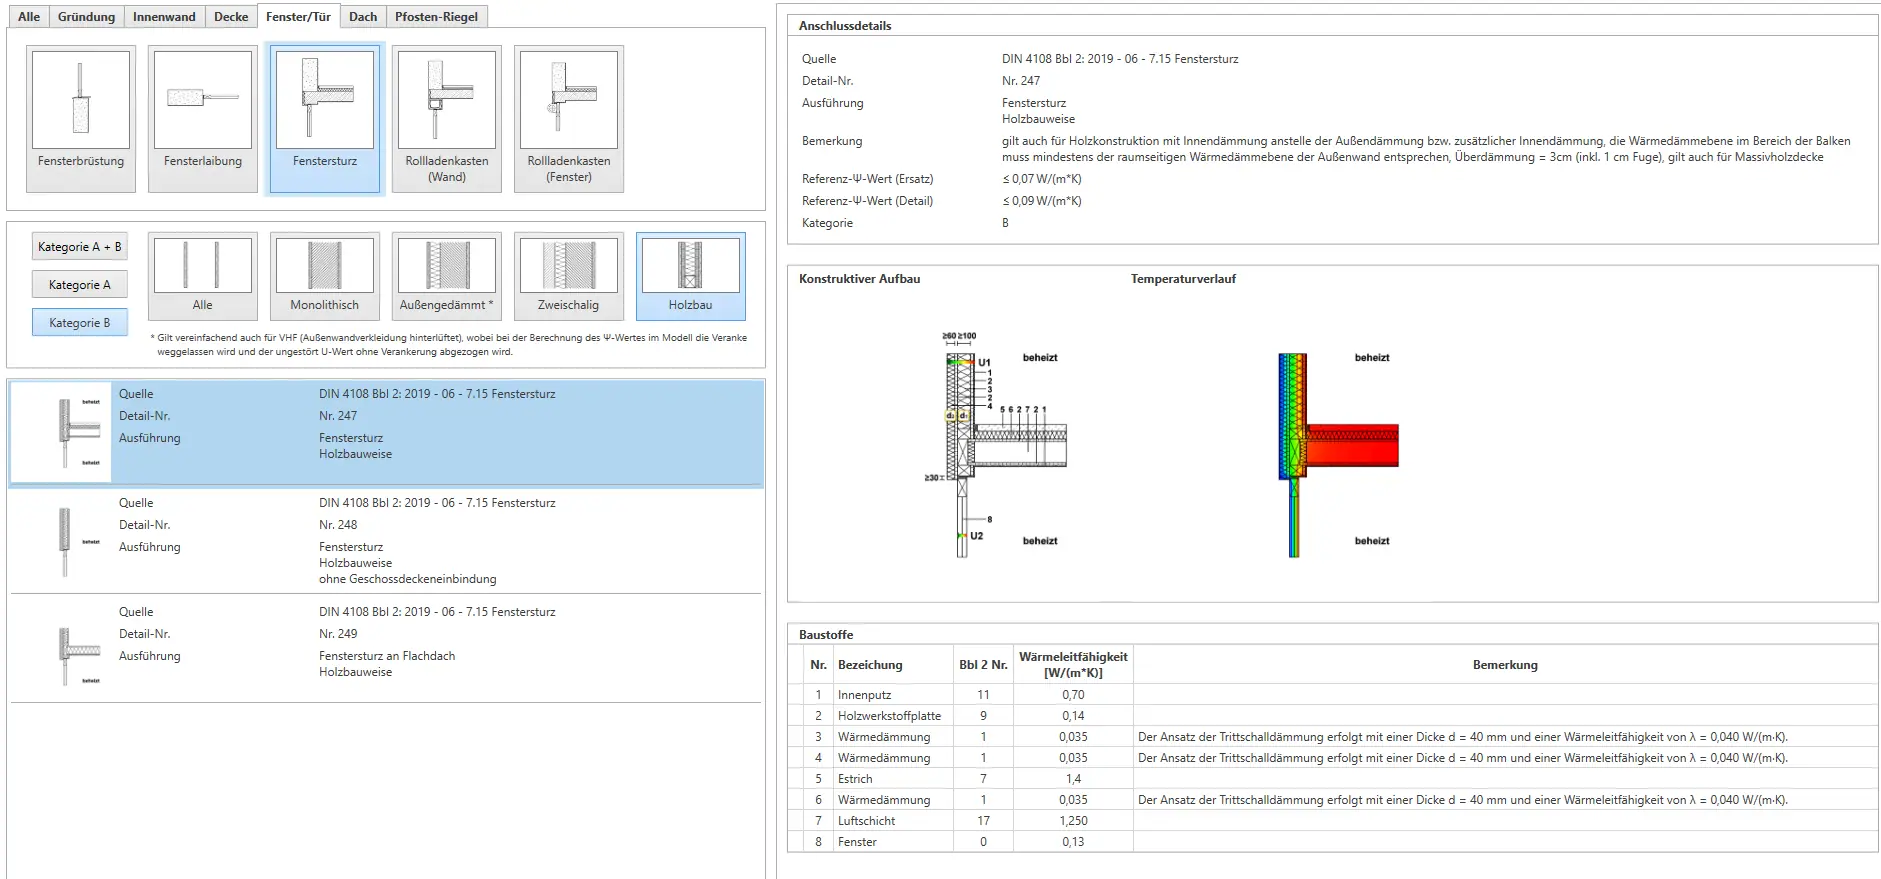Switch to the Gründung tab

[86, 17]
